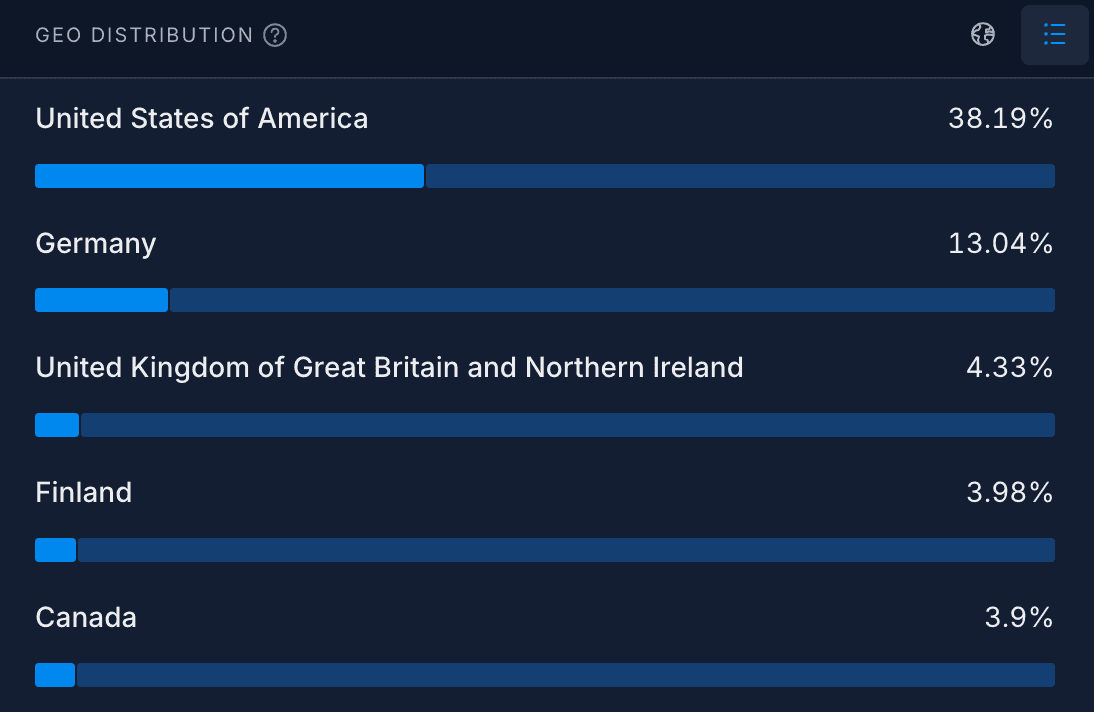The width and height of the screenshot is (1094, 712).
Task: Click the GEO DISTRIBUTION panel title
Action: (x=144, y=35)
